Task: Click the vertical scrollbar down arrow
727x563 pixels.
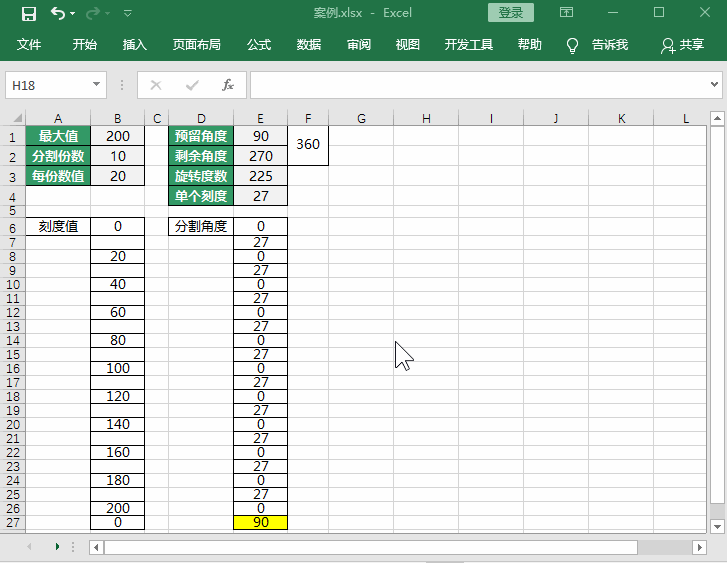Action: tap(717, 526)
